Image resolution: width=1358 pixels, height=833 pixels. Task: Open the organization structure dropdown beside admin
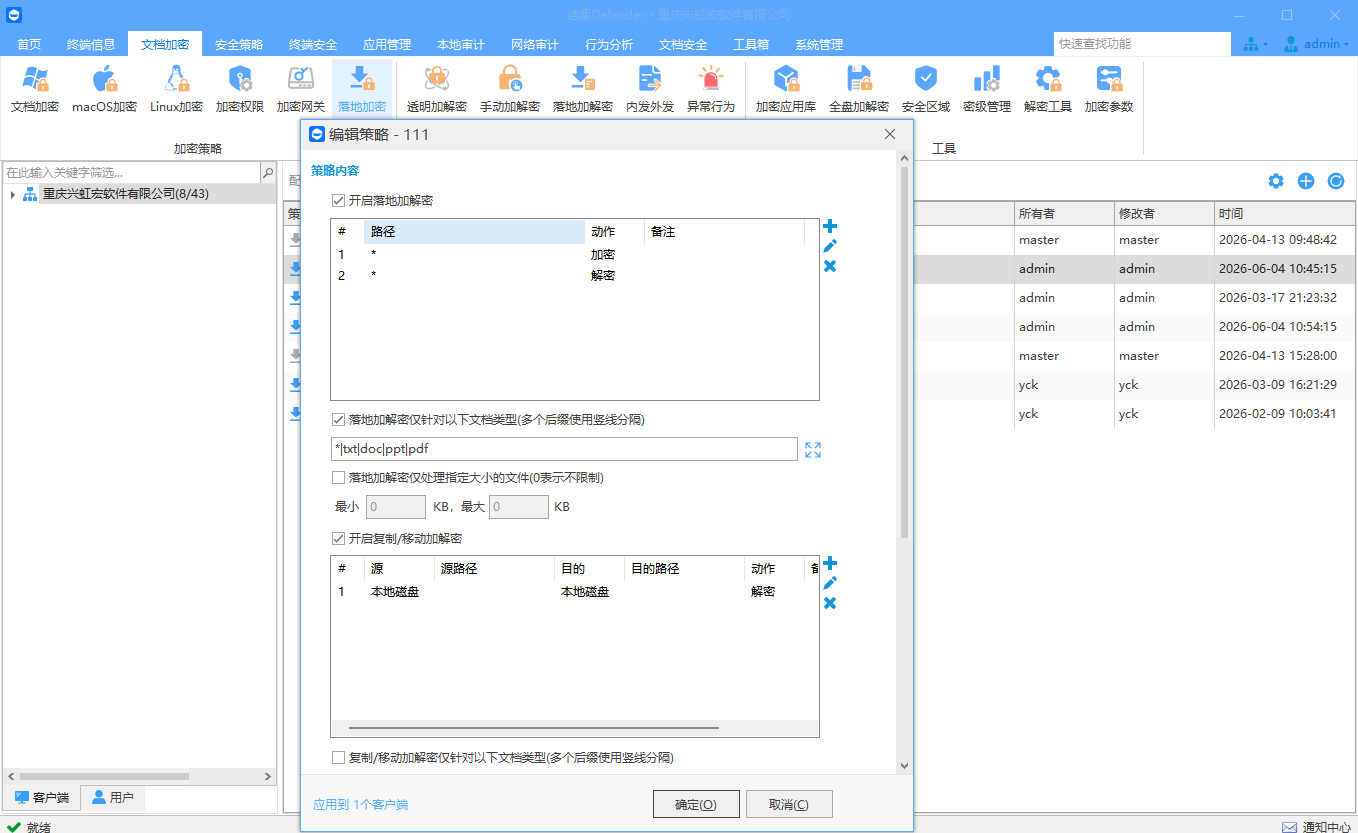point(1255,44)
